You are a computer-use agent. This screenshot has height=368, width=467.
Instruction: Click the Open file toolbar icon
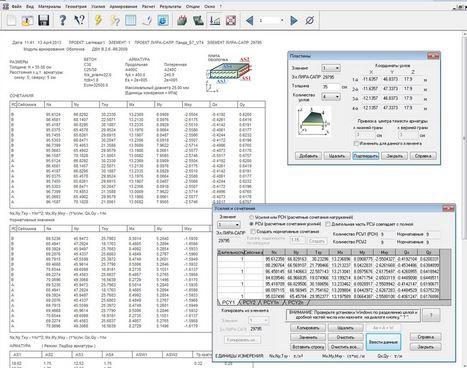pos(27,20)
